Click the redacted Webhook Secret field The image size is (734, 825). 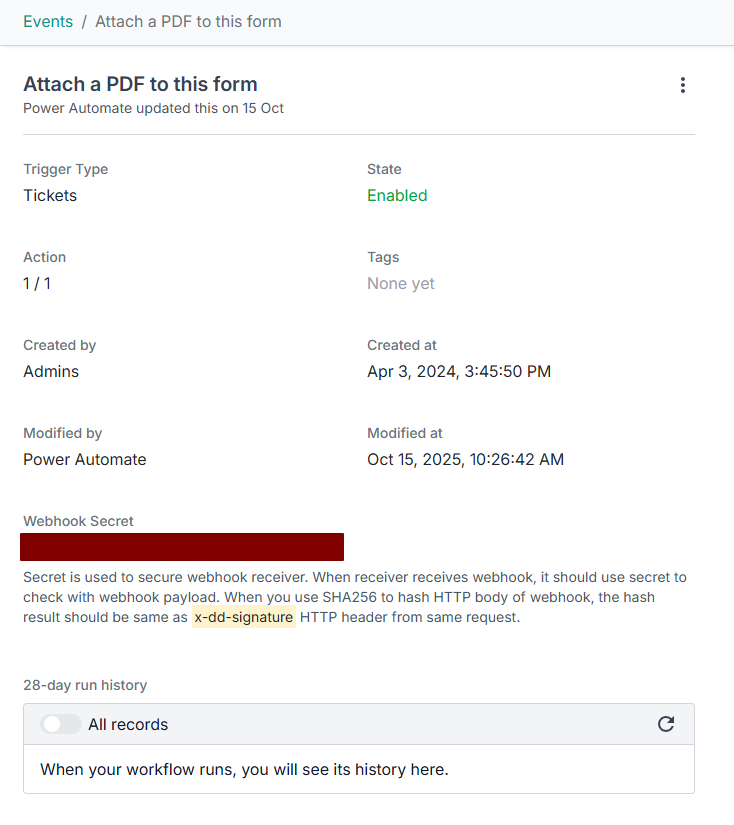click(182, 547)
